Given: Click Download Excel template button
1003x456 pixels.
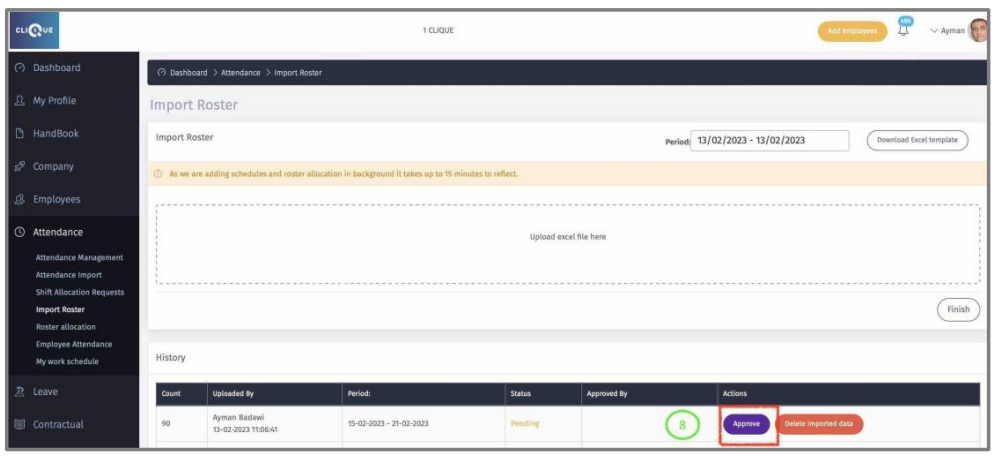Looking at the screenshot, I should tap(917, 141).
